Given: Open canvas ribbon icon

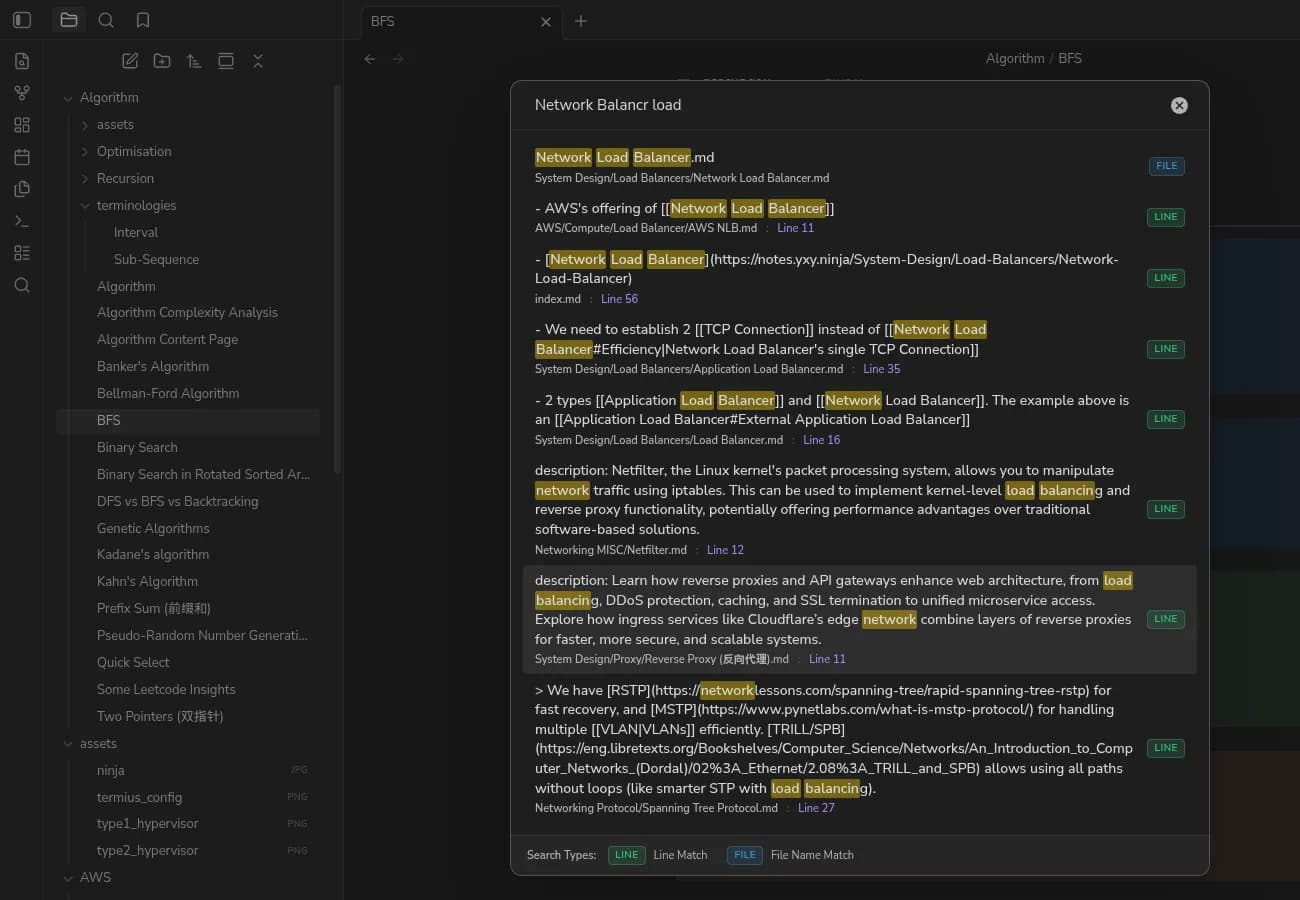Looking at the screenshot, I should tap(22, 125).
